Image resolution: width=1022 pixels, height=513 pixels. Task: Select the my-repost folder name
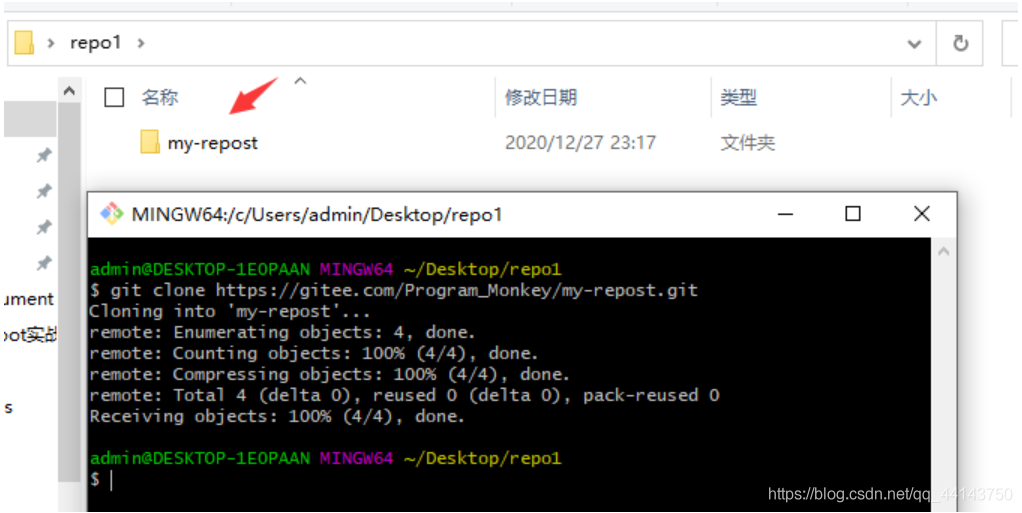pyautogui.click(x=212, y=143)
